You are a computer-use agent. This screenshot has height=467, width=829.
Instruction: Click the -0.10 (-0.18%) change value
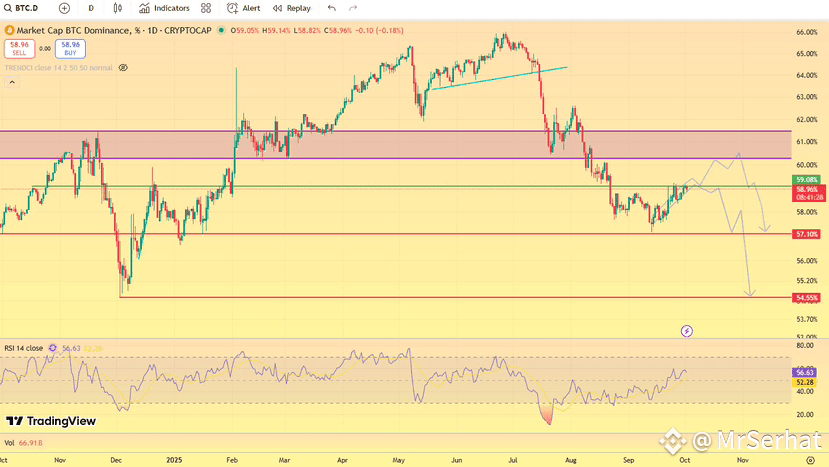379,31
